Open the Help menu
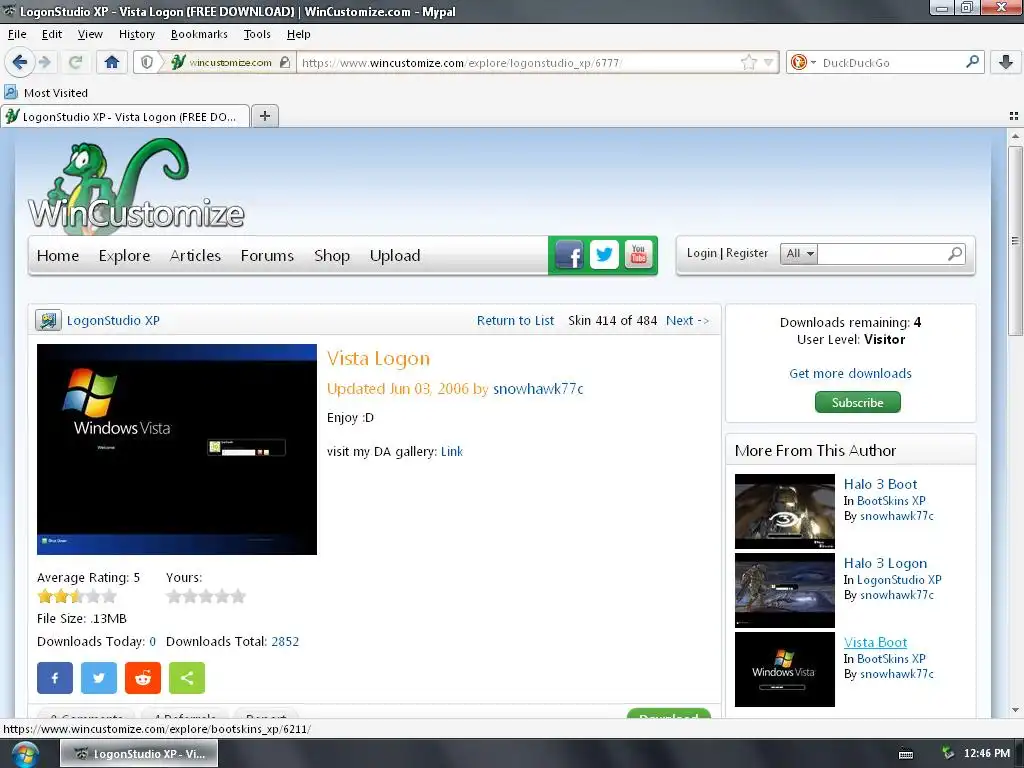The height and width of the screenshot is (768, 1024). 298,34
